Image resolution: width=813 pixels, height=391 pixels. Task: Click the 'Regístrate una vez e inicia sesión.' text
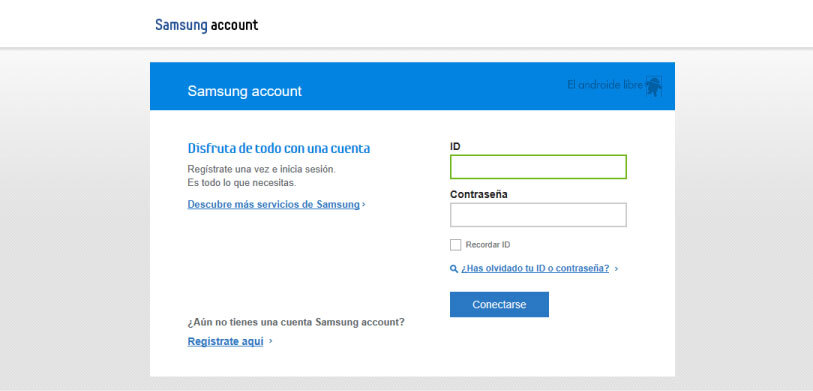click(x=261, y=169)
